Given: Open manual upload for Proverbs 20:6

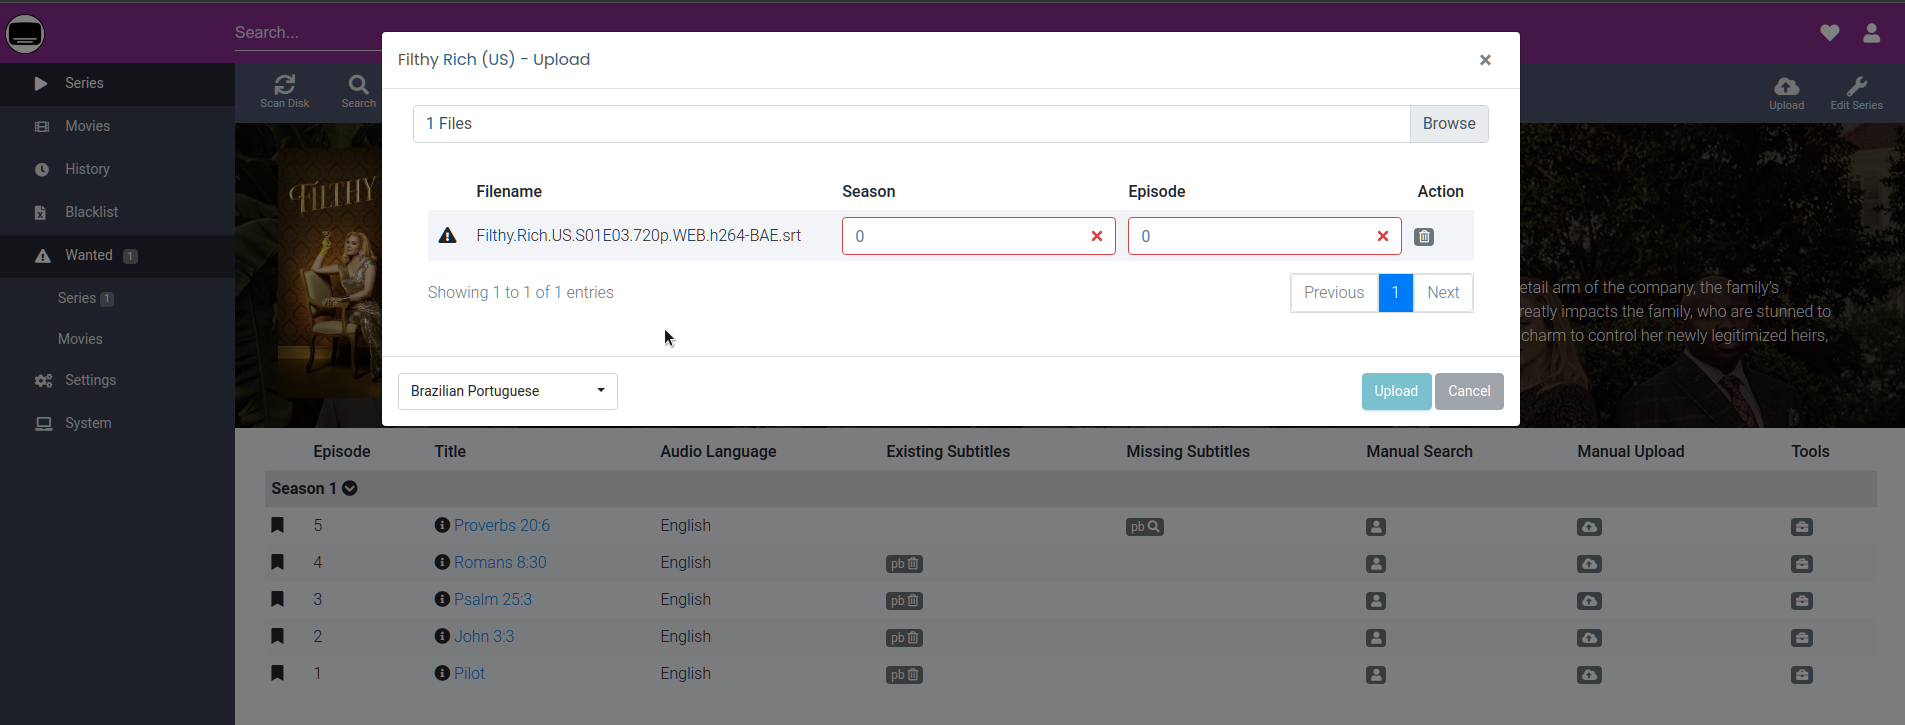Looking at the screenshot, I should tap(1589, 527).
